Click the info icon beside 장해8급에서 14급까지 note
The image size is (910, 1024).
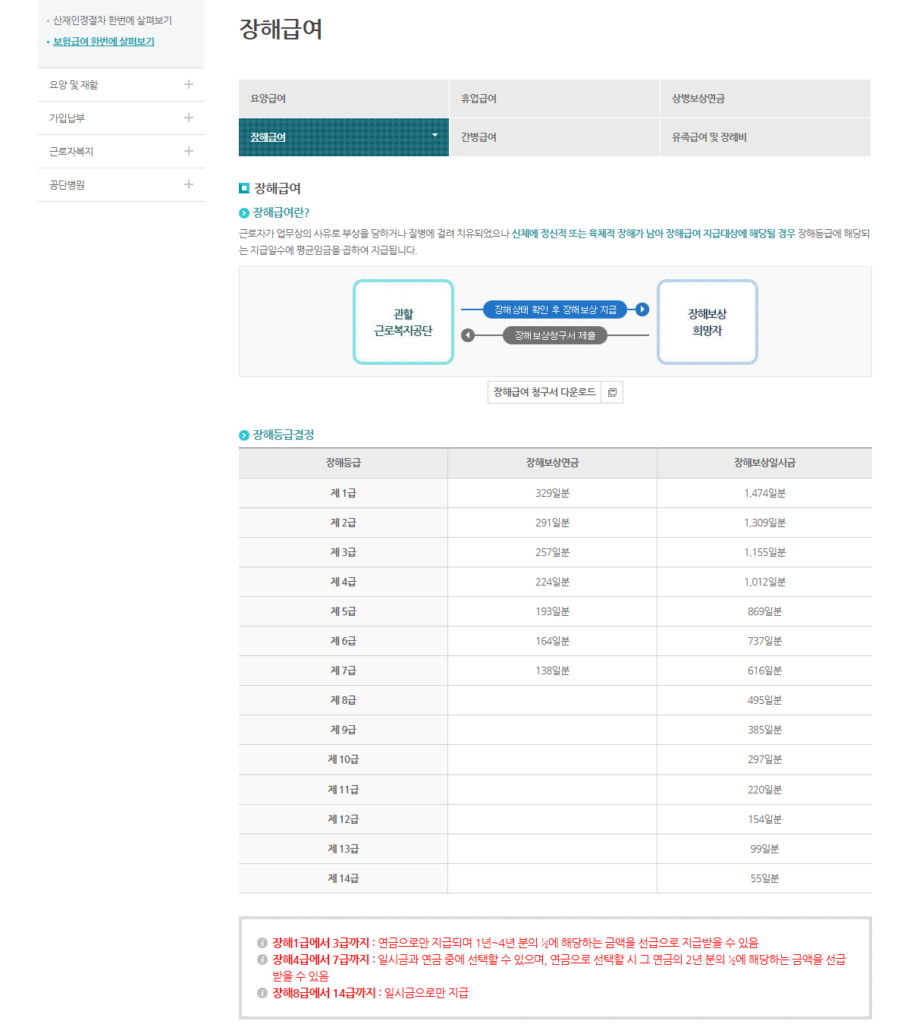pyautogui.click(x=262, y=993)
